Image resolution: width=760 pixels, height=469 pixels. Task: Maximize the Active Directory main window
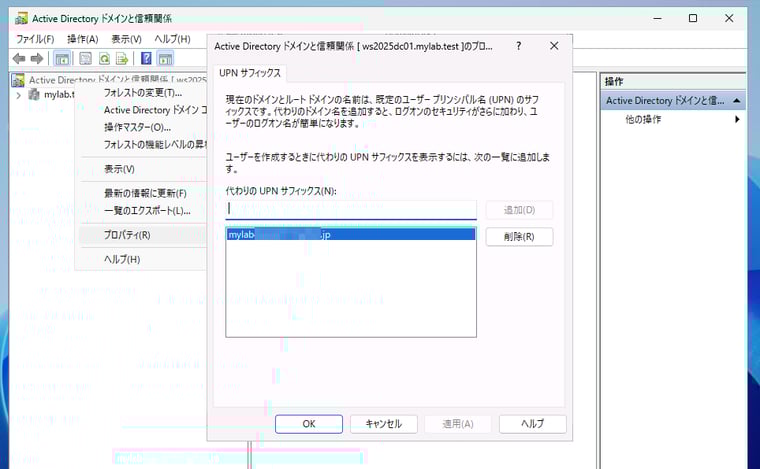click(693, 18)
